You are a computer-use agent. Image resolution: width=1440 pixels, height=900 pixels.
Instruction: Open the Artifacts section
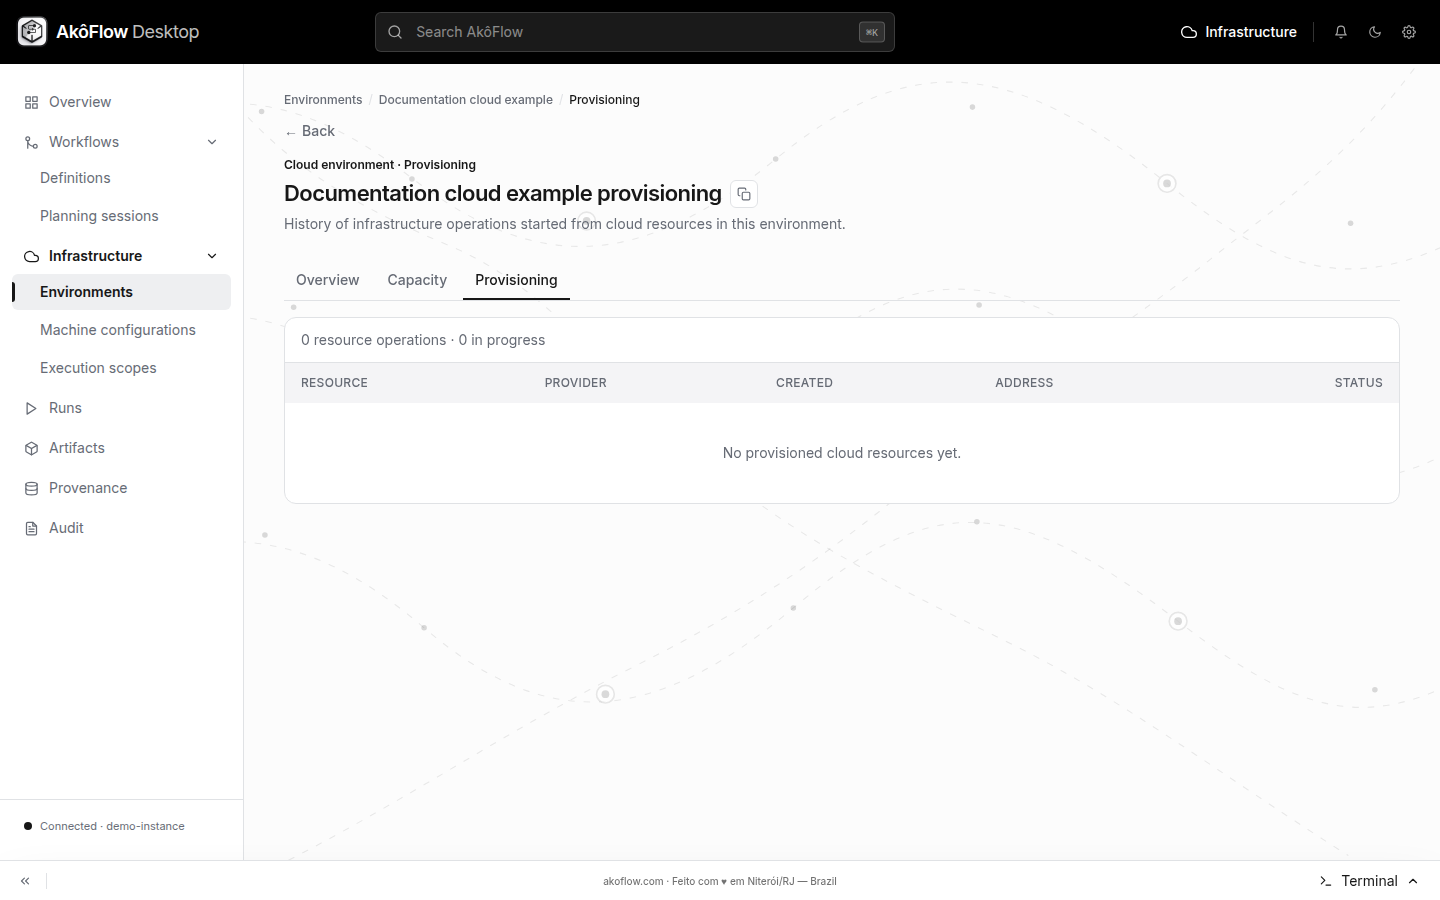(x=122, y=448)
